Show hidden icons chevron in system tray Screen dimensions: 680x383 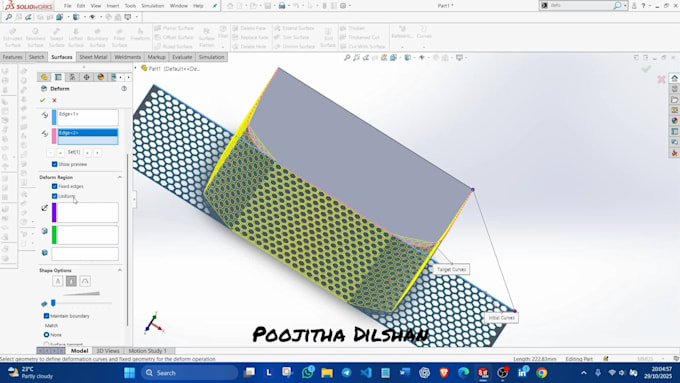[584, 373]
